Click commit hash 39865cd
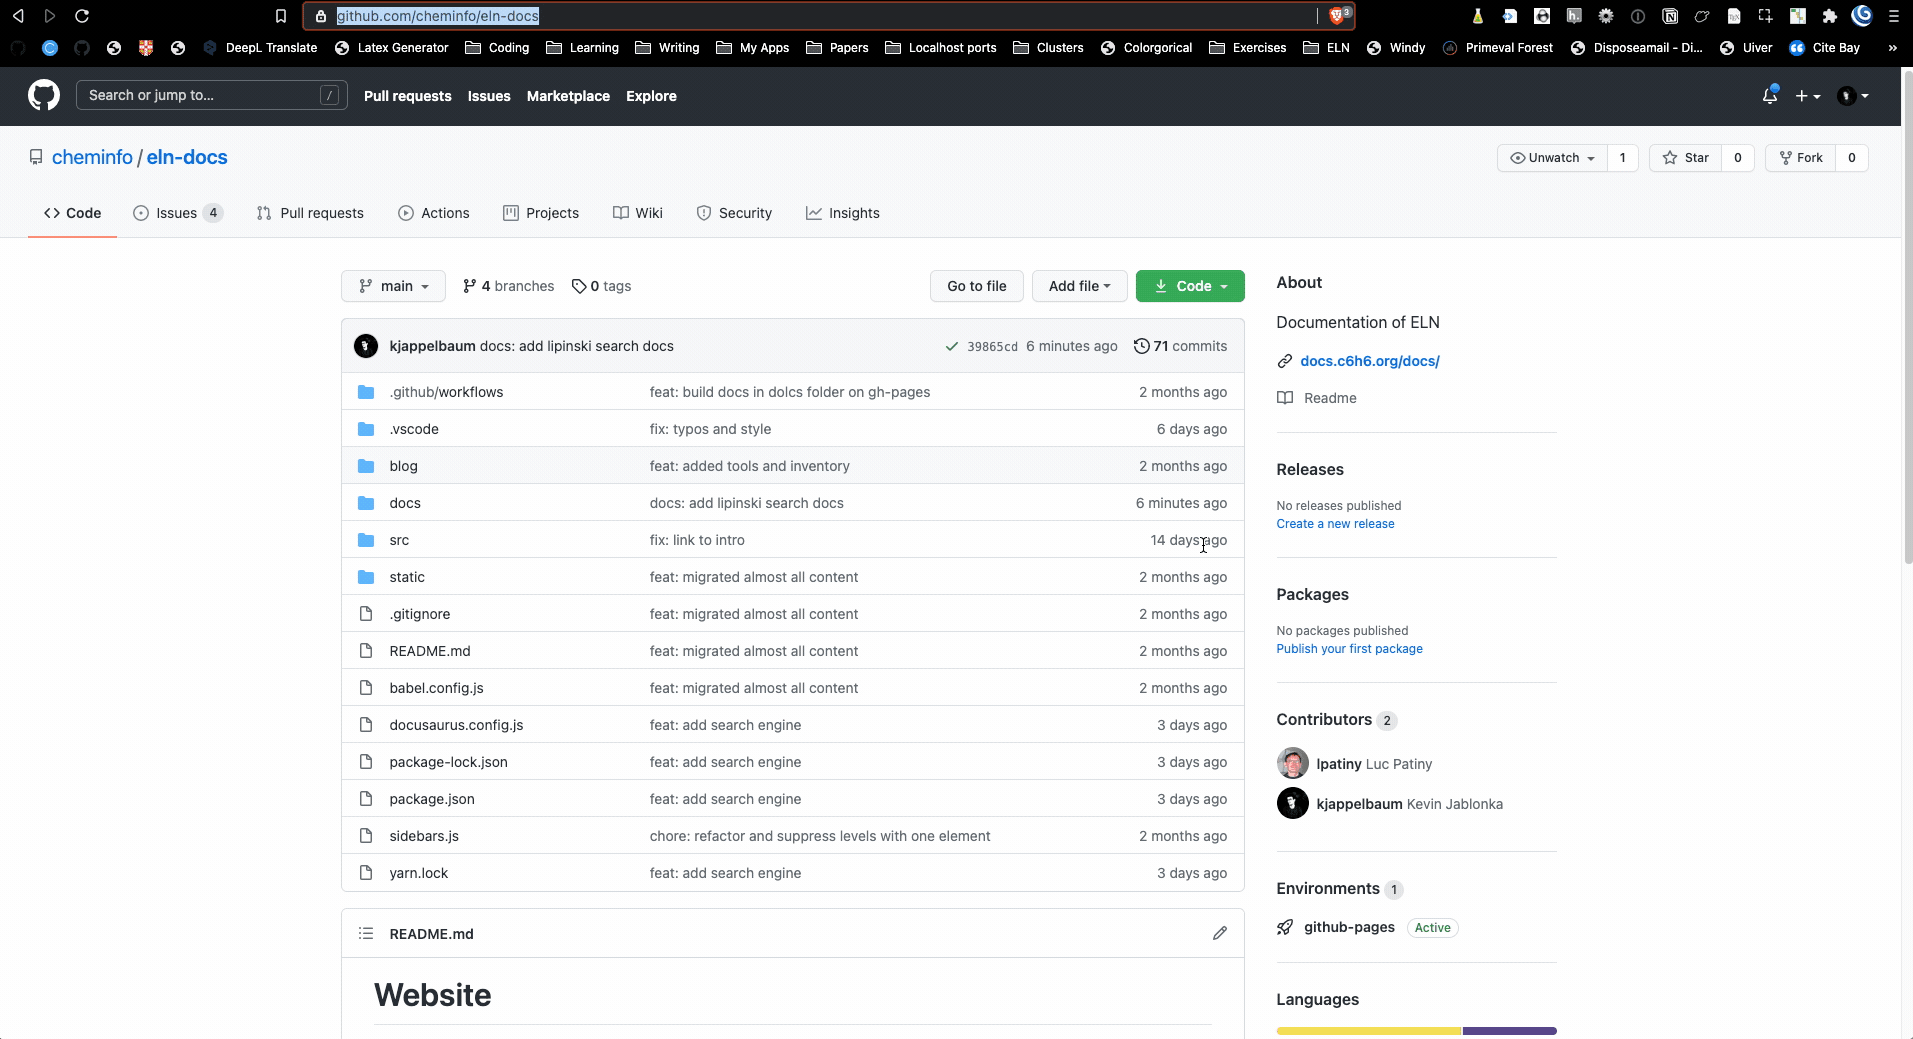Screen dimensions: 1913x1039 pos(992,346)
